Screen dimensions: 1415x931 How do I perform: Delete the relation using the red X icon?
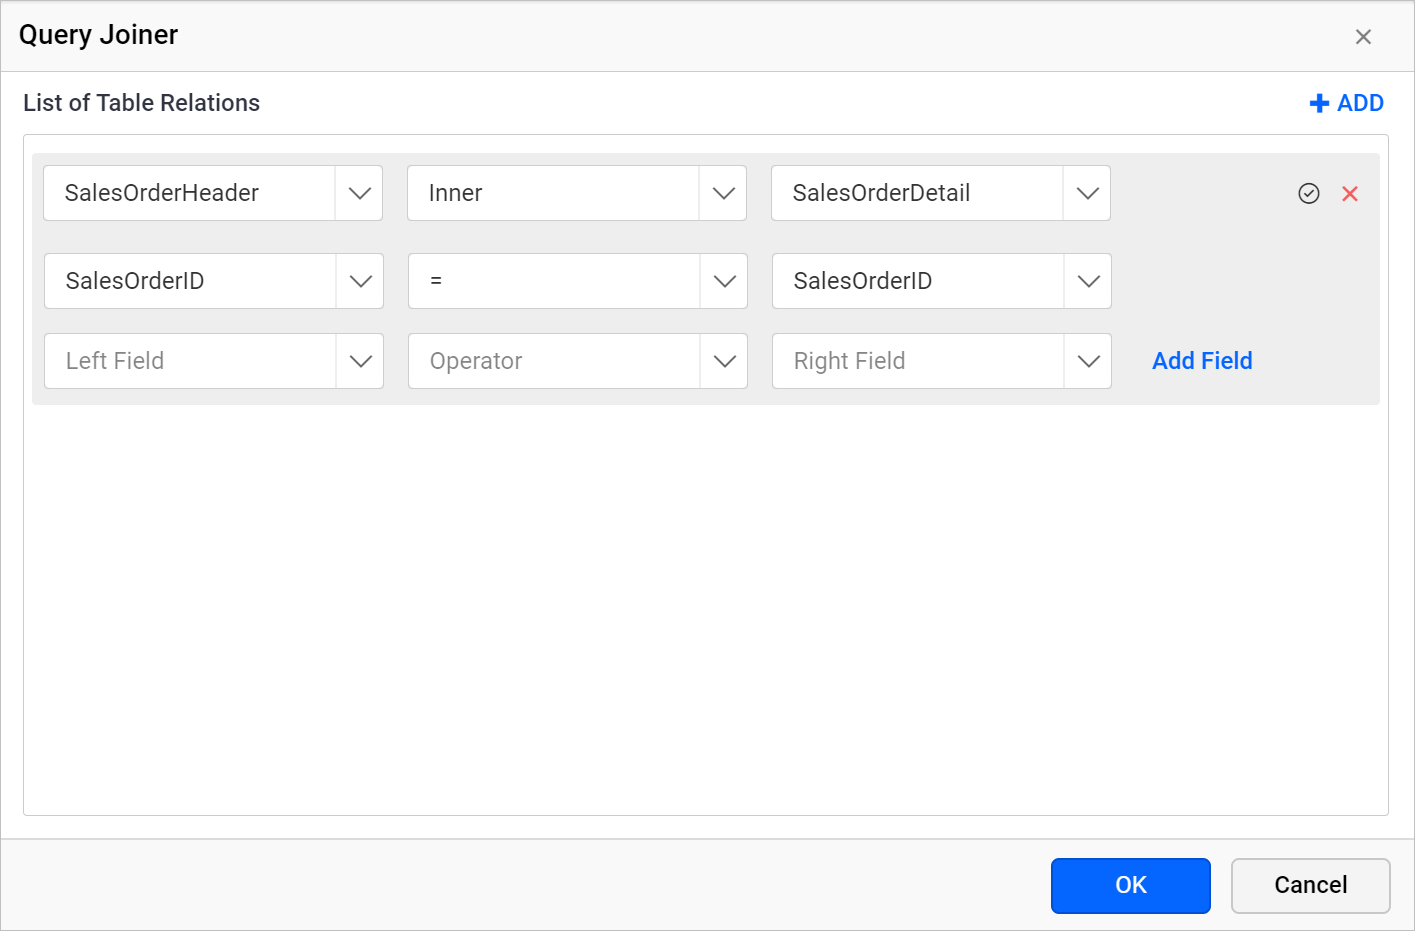click(1350, 194)
